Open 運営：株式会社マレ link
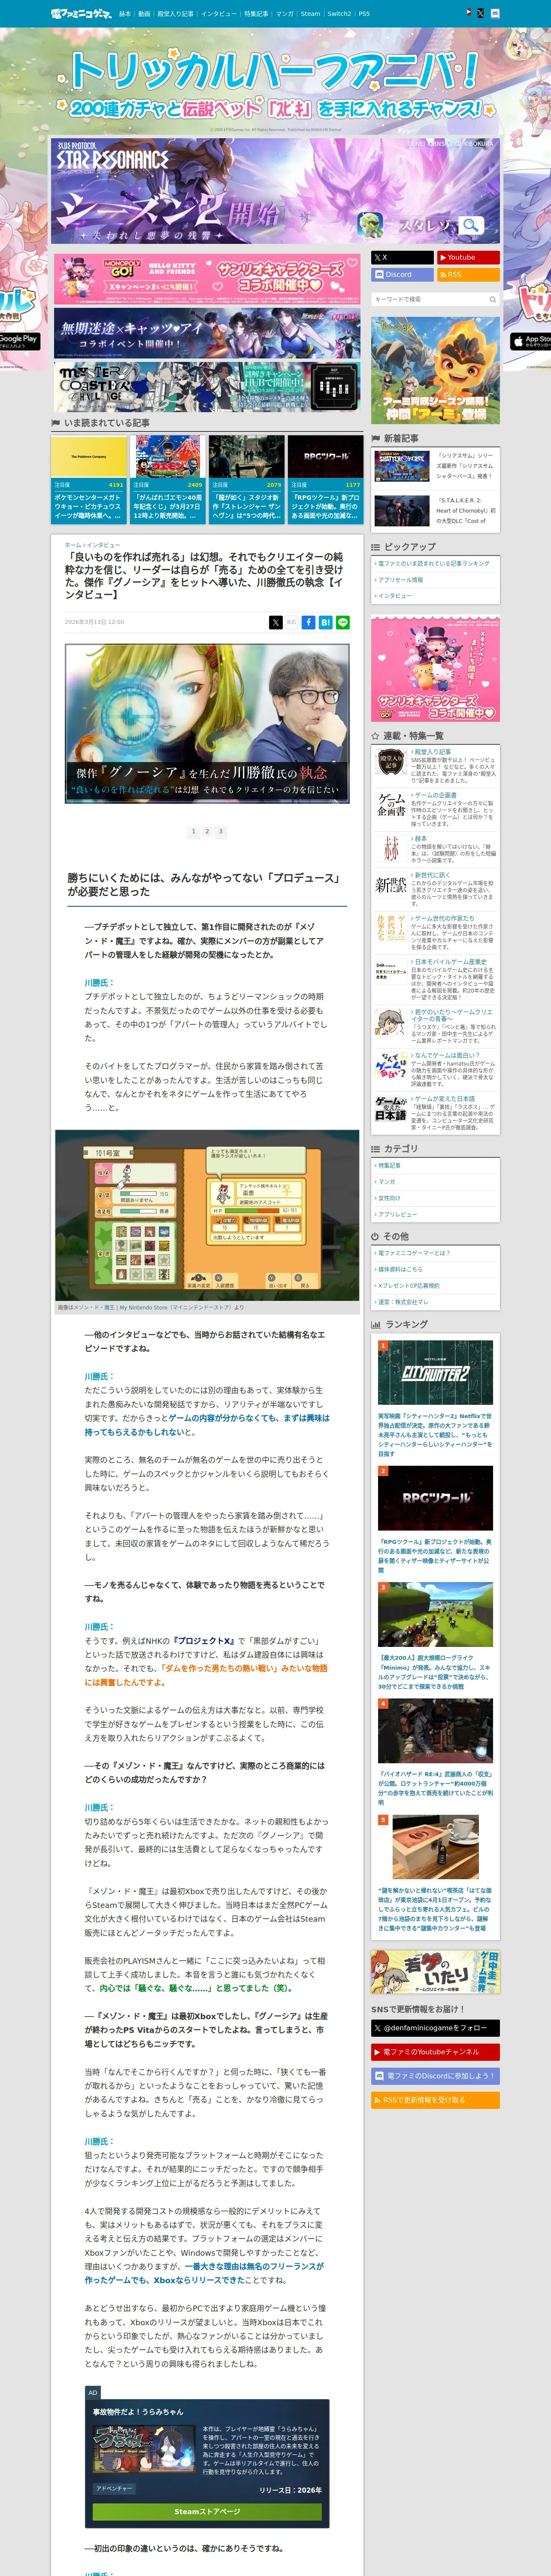Image resolution: width=551 pixels, height=2576 pixels. click(402, 1302)
